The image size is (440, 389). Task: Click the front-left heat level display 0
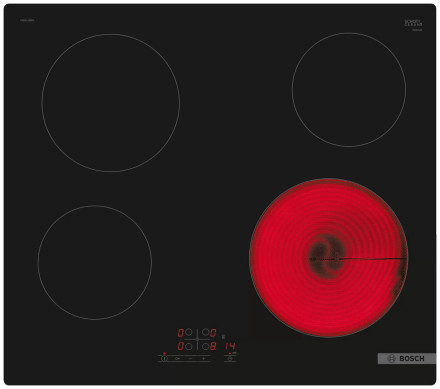181,346
